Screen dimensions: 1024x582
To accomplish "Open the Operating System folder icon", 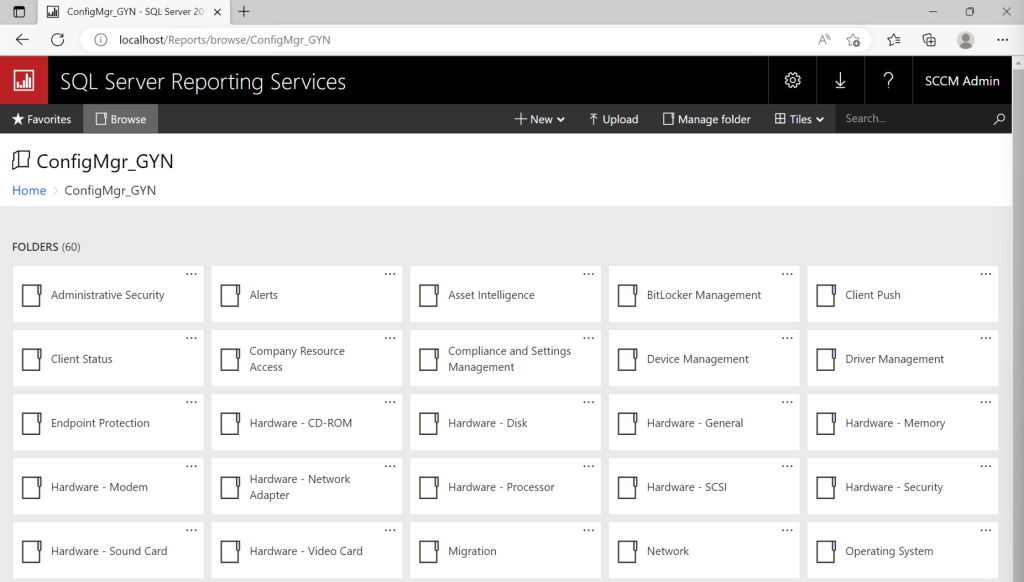I will coord(825,551).
